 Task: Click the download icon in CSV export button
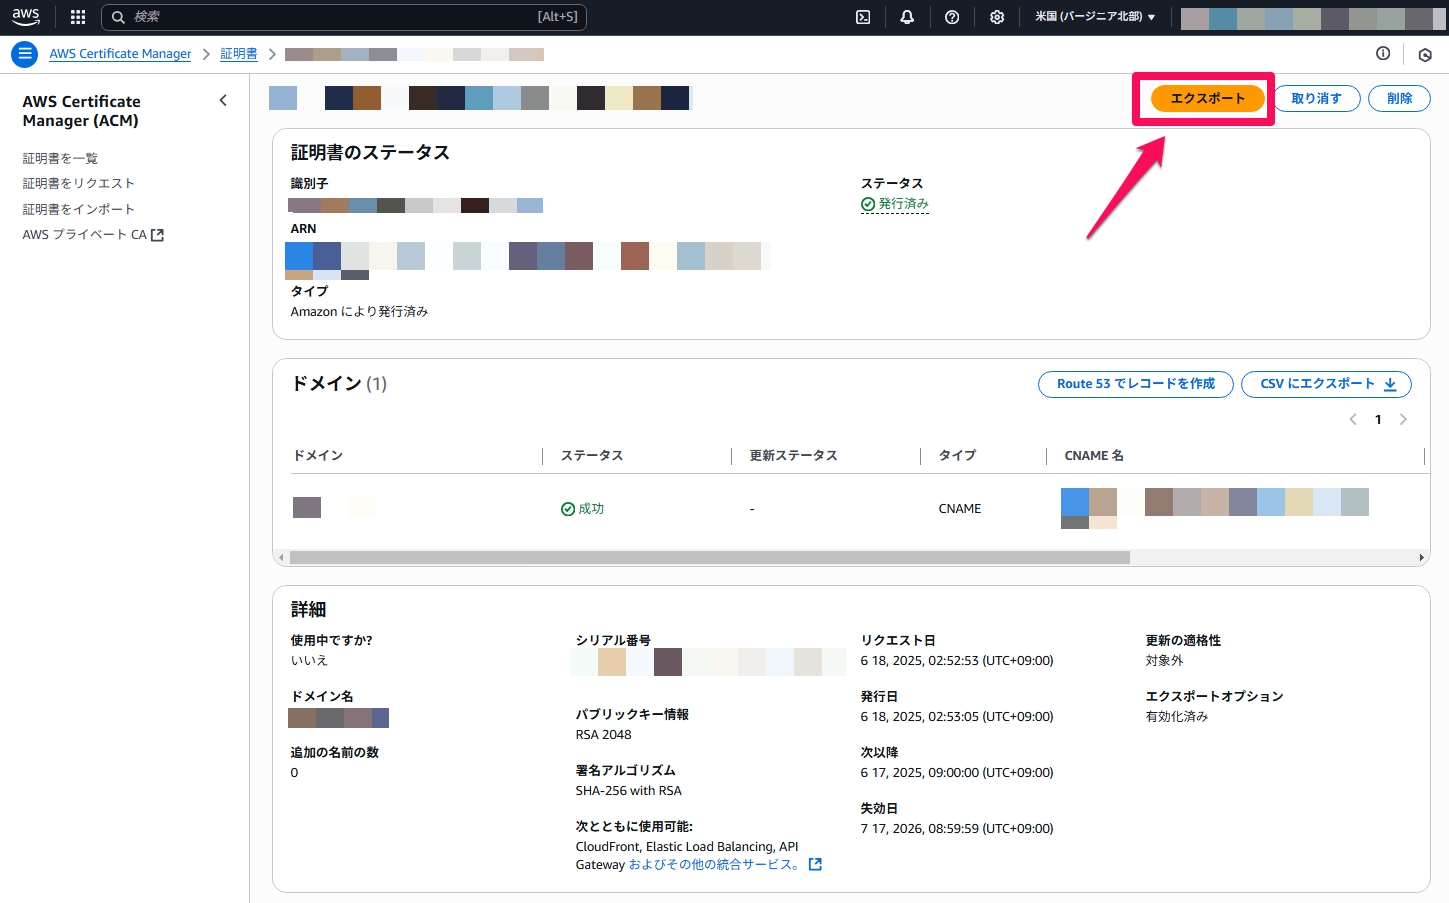pyautogui.click(x=1390, y=384)
